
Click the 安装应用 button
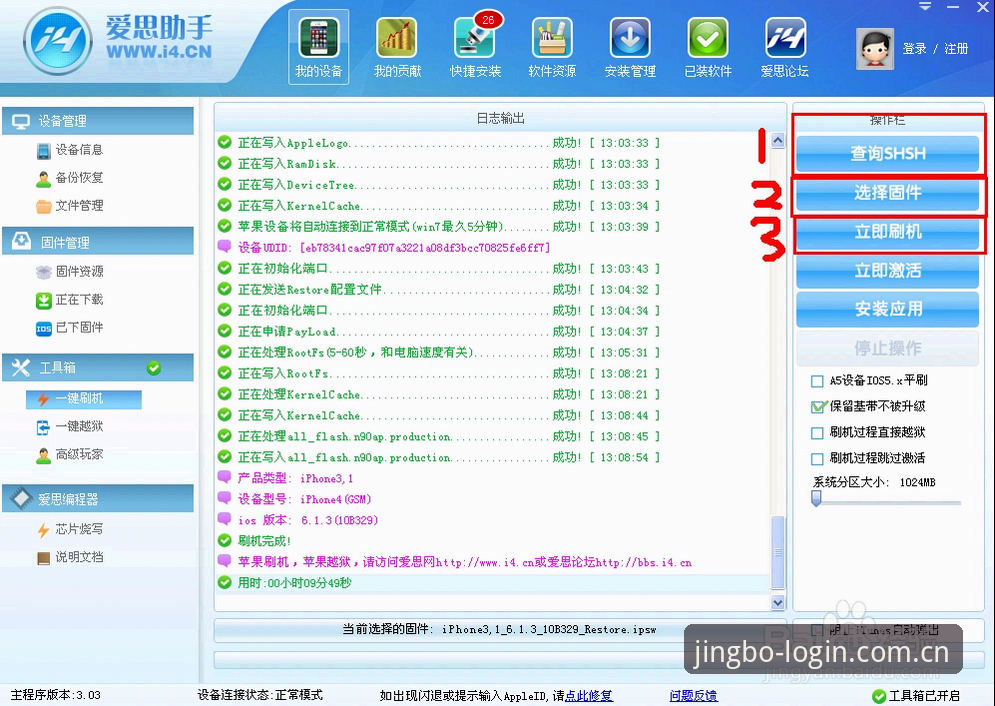point(887,309)
